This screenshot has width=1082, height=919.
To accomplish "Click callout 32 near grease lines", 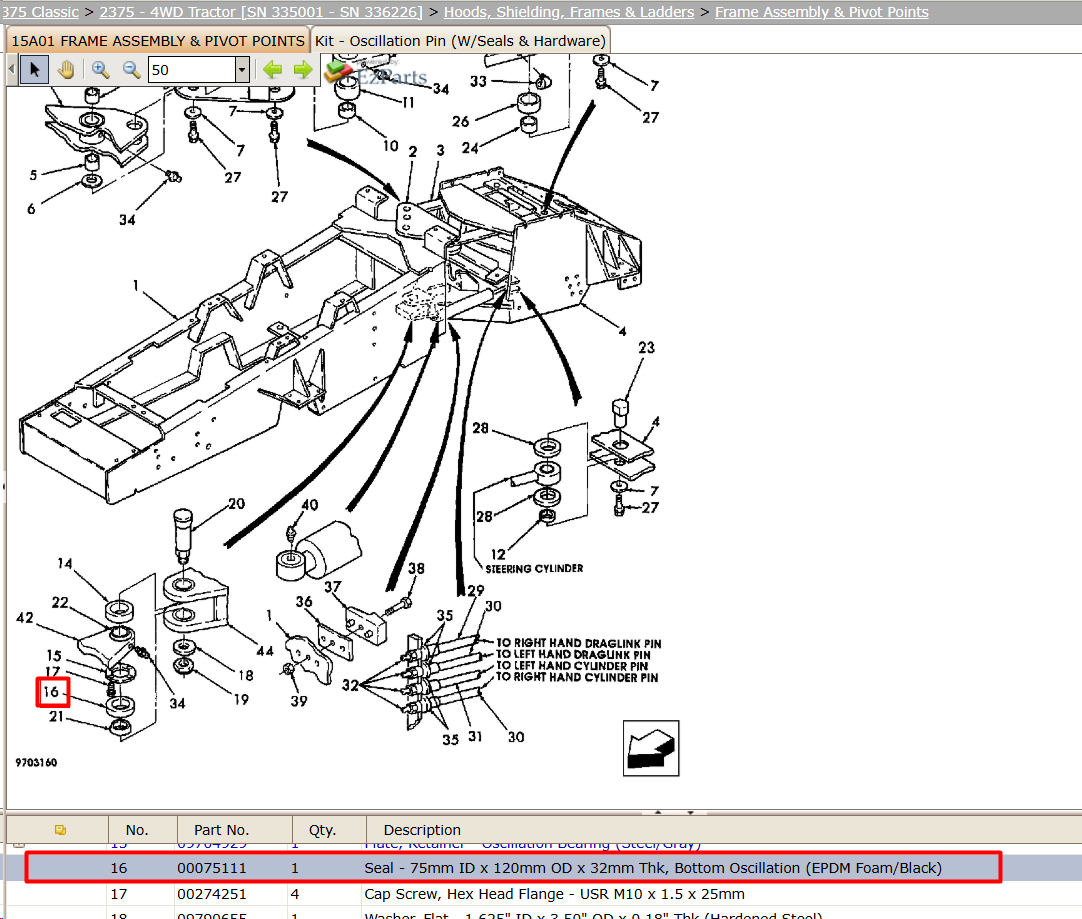I will (351, 685).
